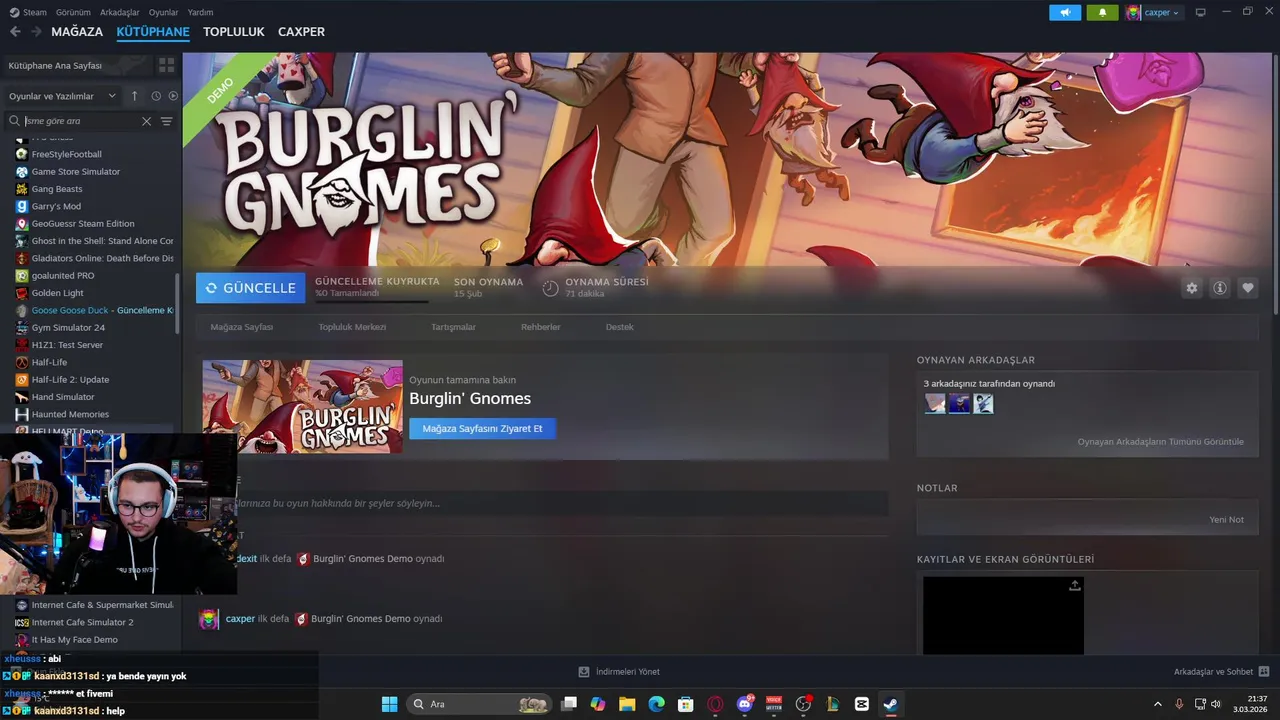Open the advanced filter options icon
The width and height of the screenshot is (1280, 720).
[167, 121]
